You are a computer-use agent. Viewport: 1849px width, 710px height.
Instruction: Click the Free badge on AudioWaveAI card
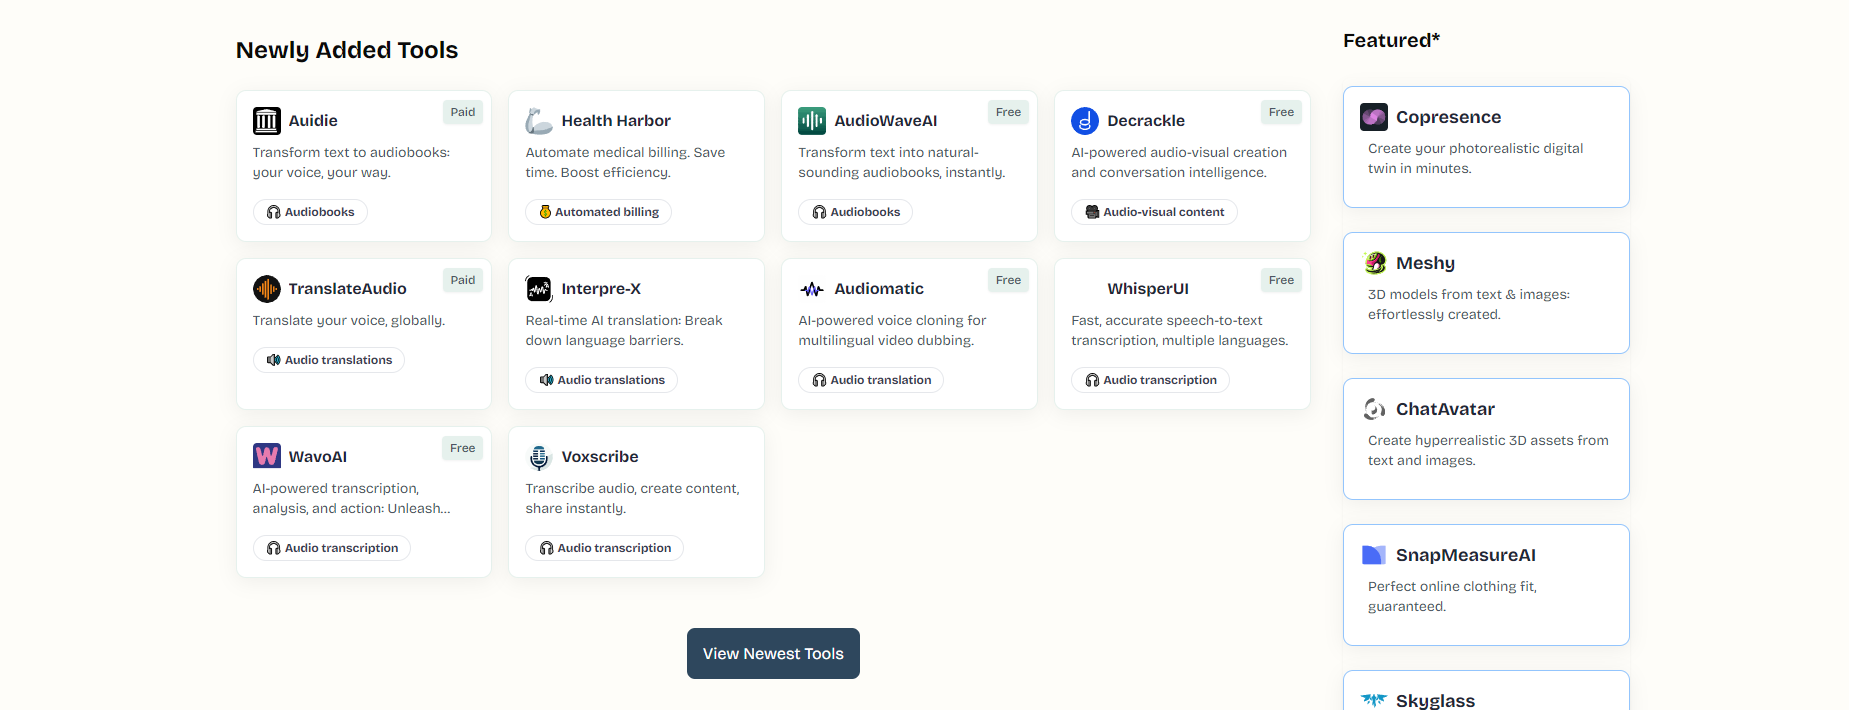1008,112
